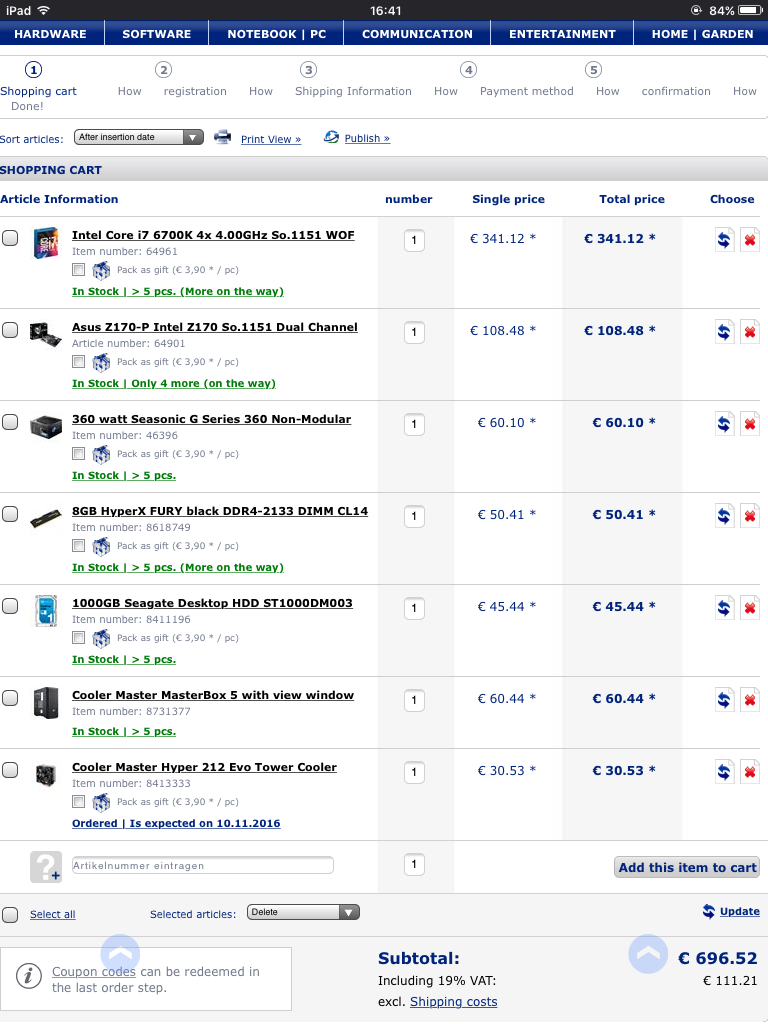Click the question mark add-article icon
Image resolution: width=768 pixels, height=1024 pixels.
point(46,867)
